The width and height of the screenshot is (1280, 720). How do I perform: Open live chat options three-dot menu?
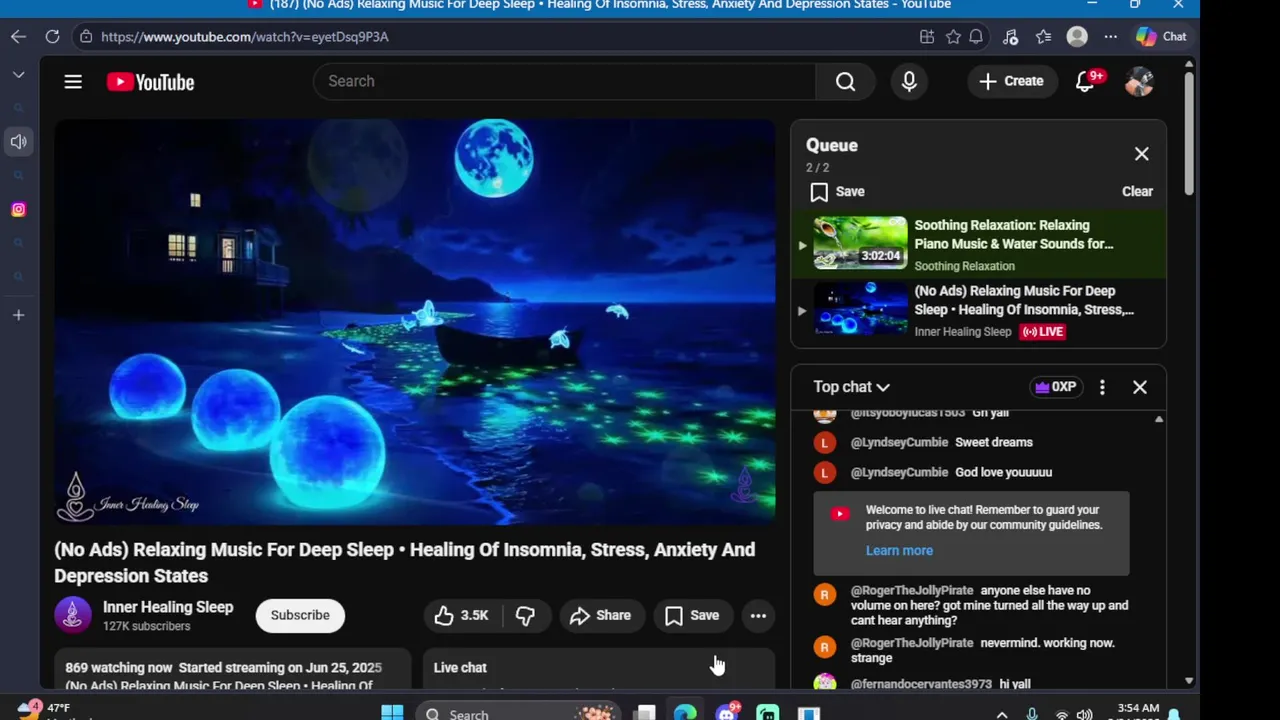(x=1102, y=387)
